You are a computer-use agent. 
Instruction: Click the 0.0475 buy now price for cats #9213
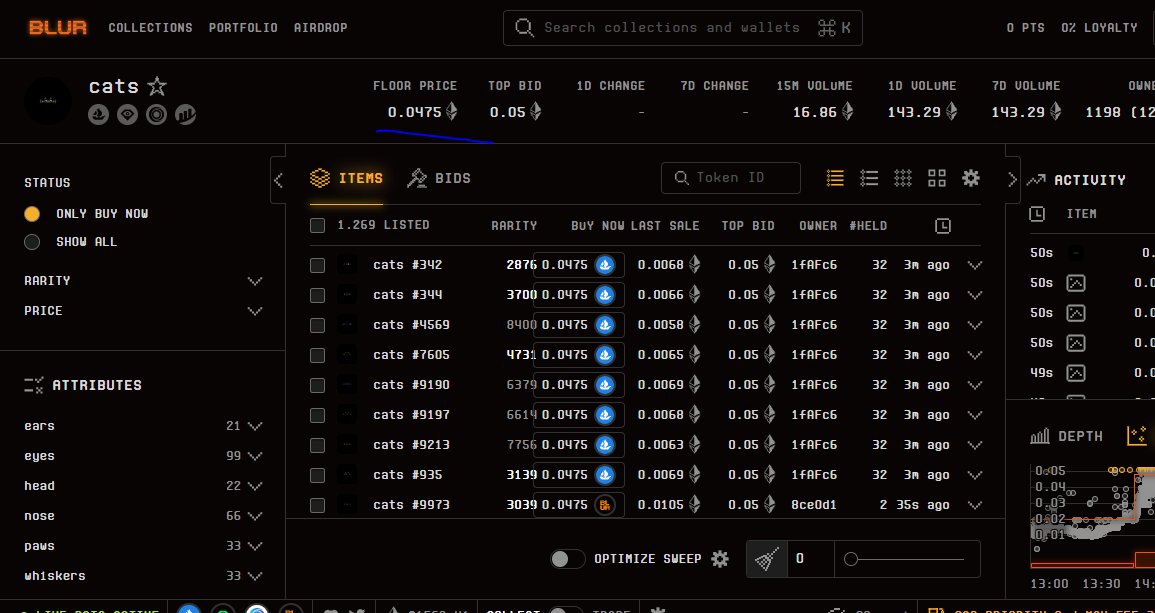[x=565, y=445]
